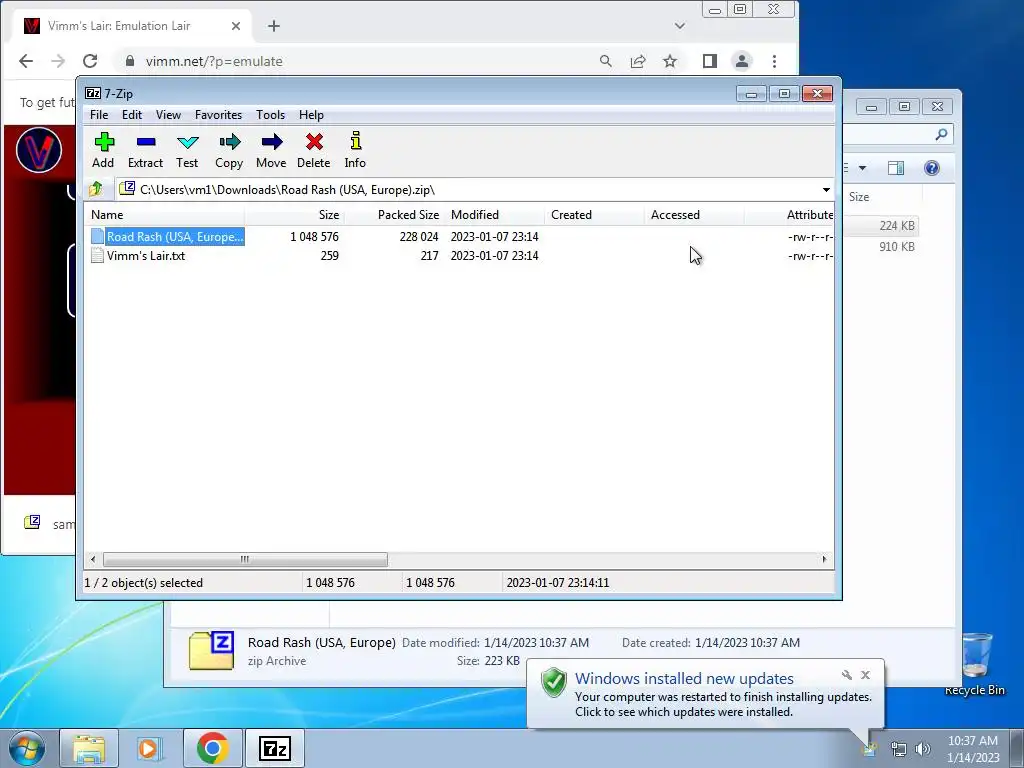1024x768 pixels.
Task: Delete selected file with red X icon
Action: (313, 150)
